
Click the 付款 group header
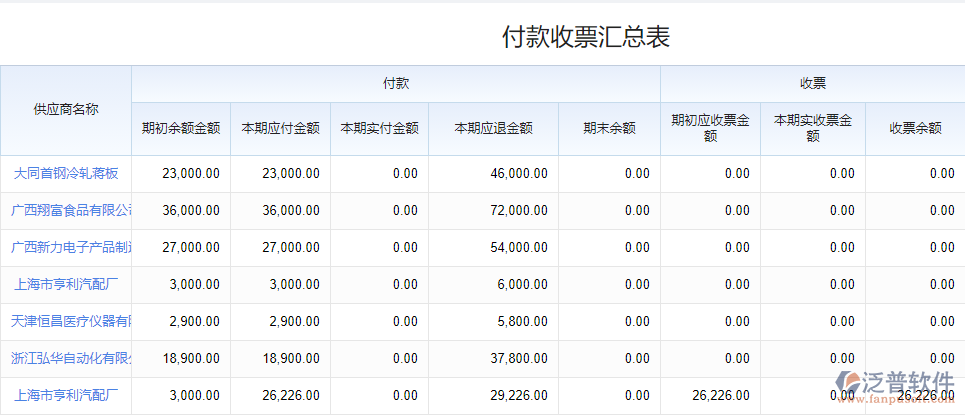point(396,83)
